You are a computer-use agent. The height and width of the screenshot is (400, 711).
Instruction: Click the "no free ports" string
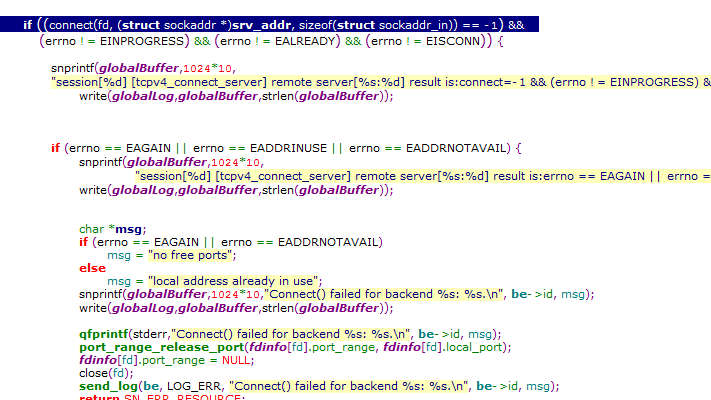coord(190,255)
